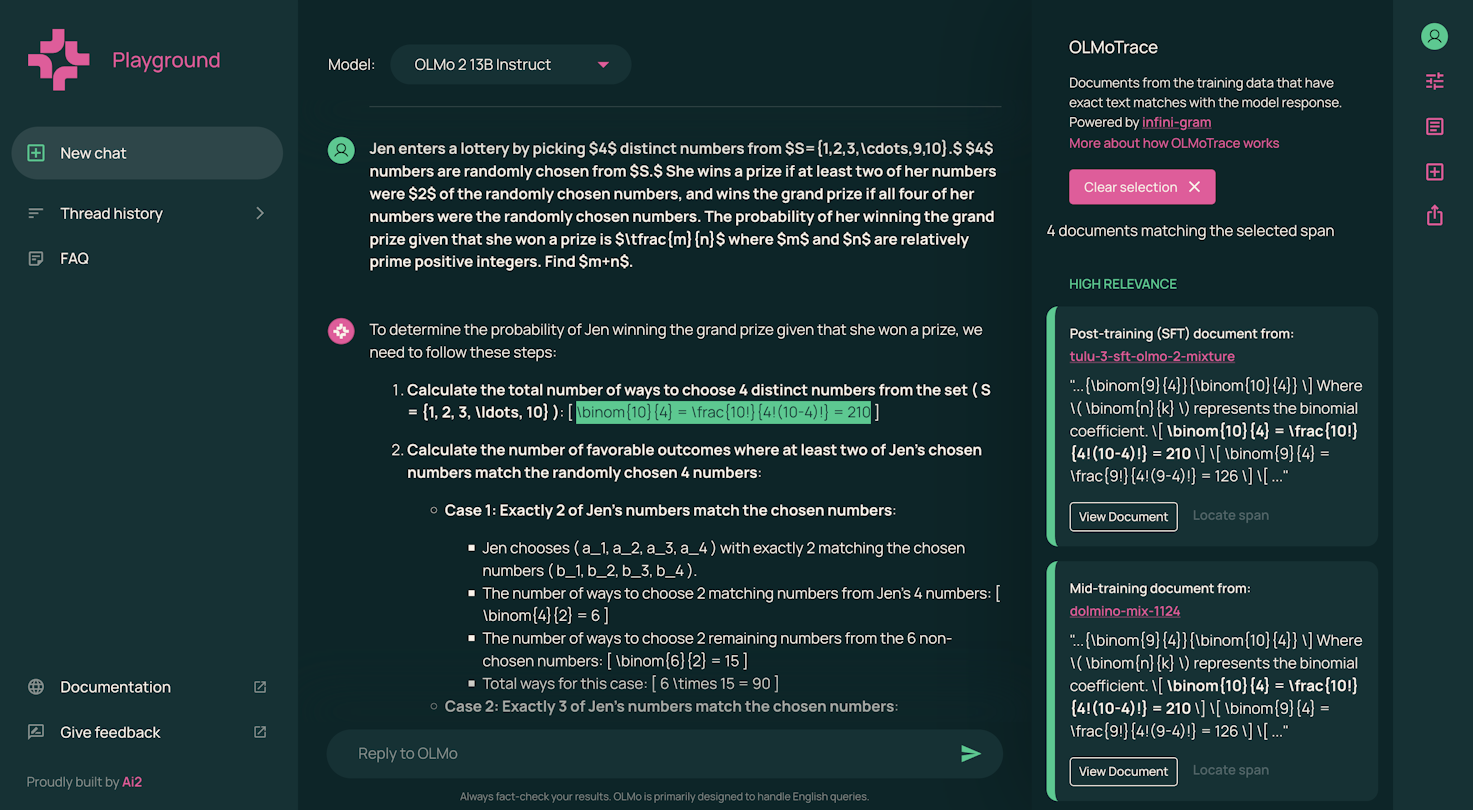Locate span in the SFT document card
This screenshot has width=1473, height=810.
tap(1231, 515)
